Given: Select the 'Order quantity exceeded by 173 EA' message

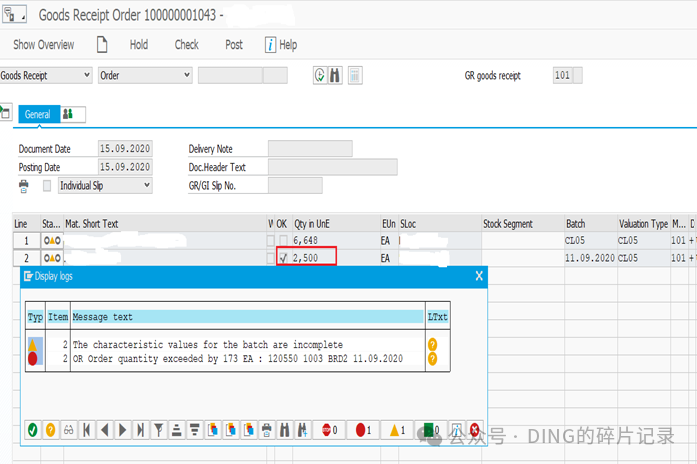Looking at the screenshot, I should click(238, 359).
